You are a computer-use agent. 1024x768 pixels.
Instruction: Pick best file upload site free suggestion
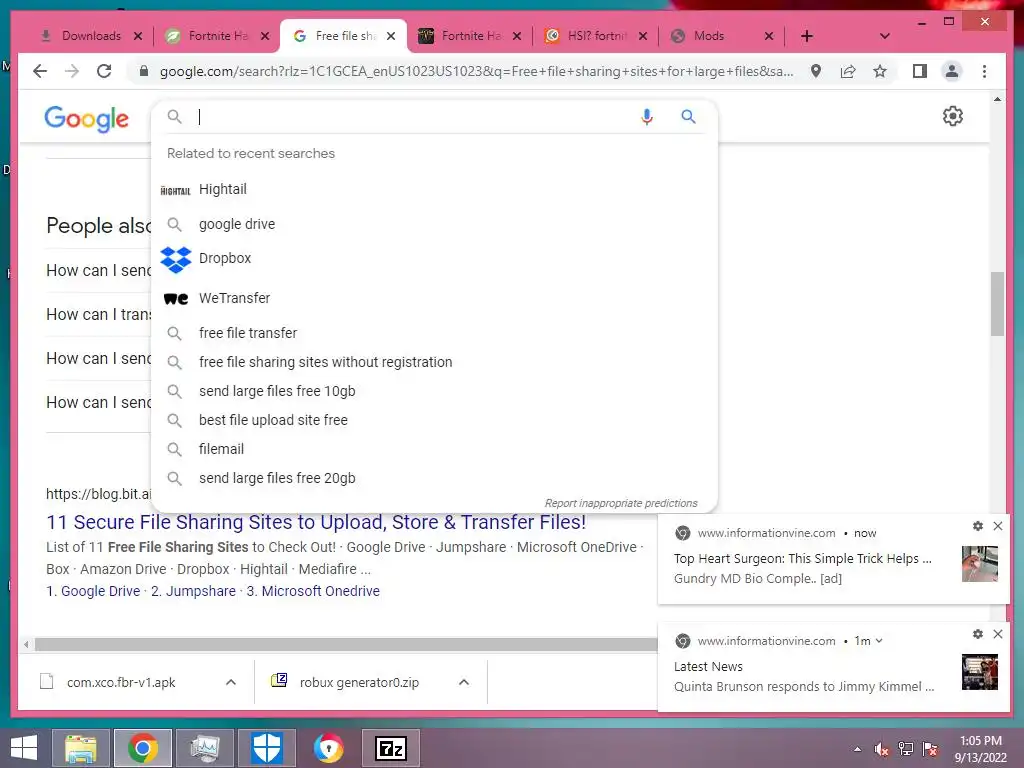click(x=434, y=420)
